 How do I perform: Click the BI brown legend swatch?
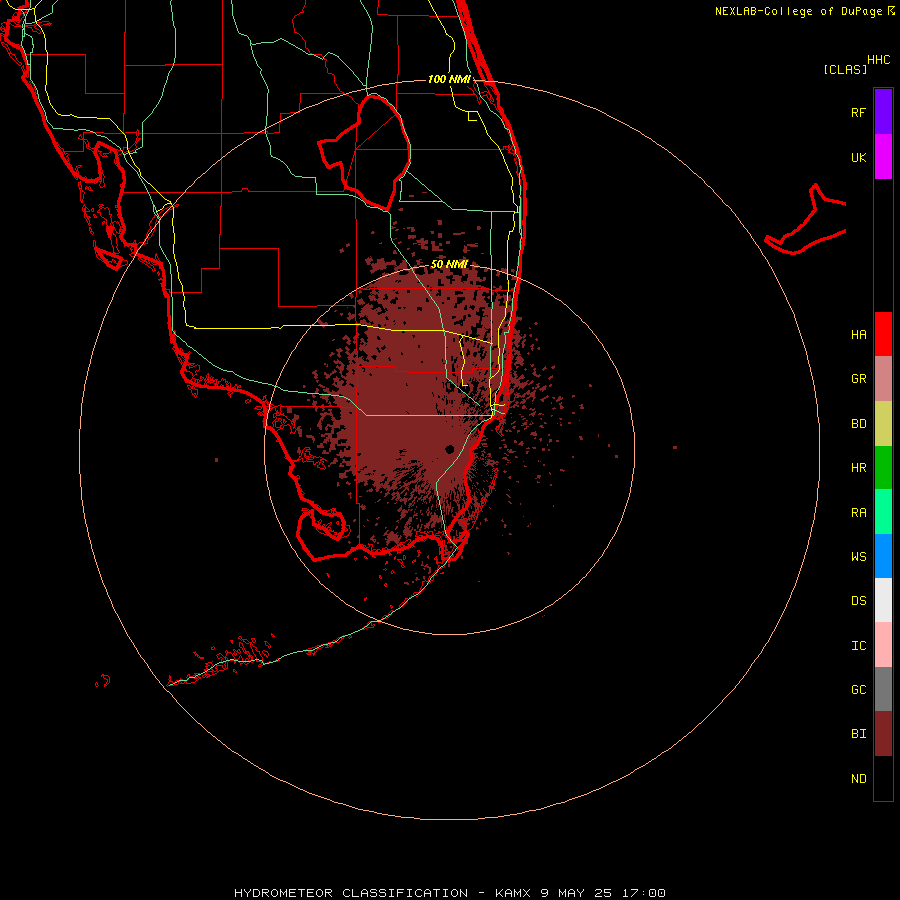coord(883,734)
